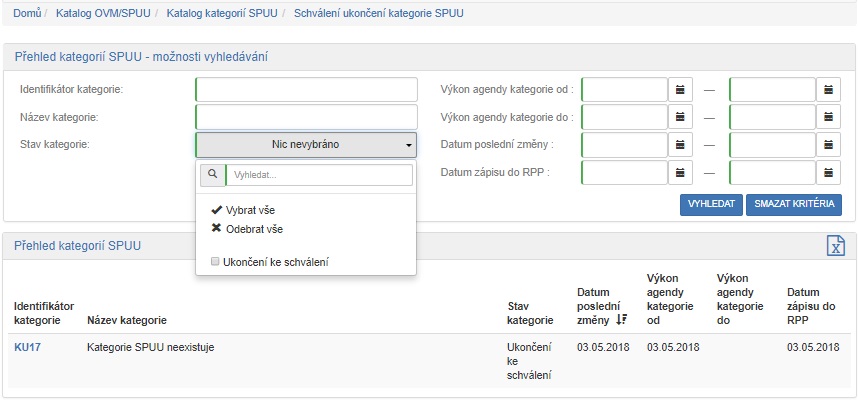Open calendar for Datum zápisu do RPP end
The height and width of the screenshot is (400, 858).
pyautogui.click(x=829, y=173)
